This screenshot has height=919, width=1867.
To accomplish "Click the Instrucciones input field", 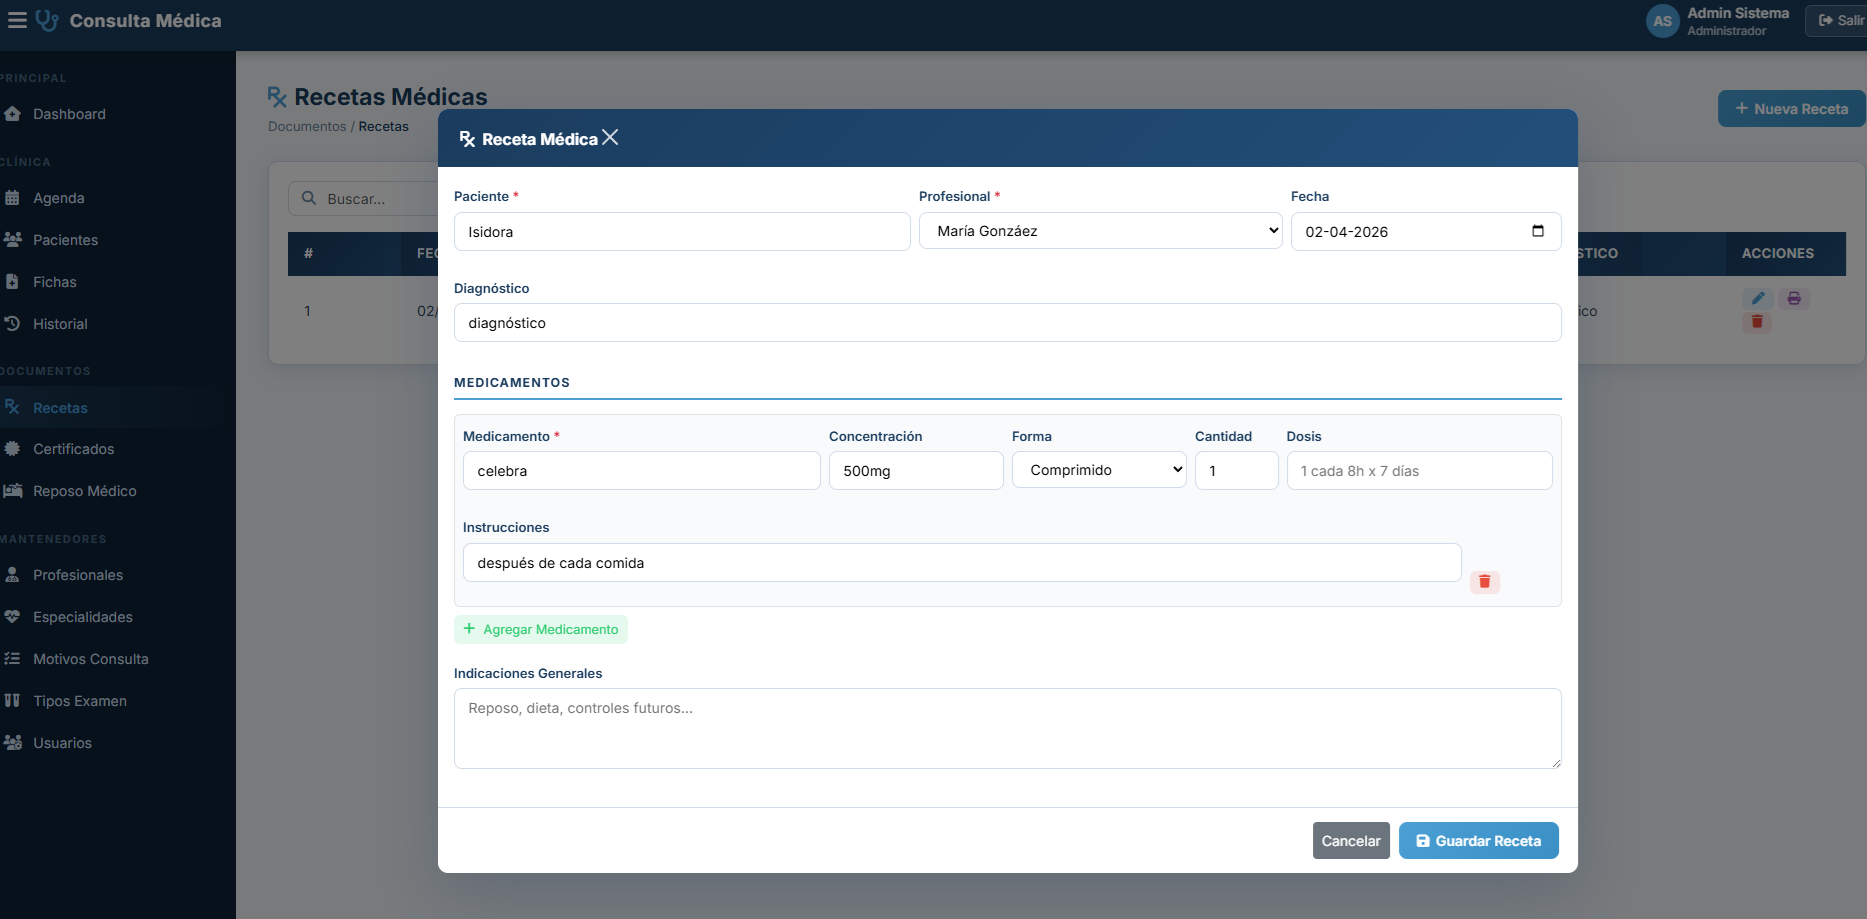I will point(962,562).
